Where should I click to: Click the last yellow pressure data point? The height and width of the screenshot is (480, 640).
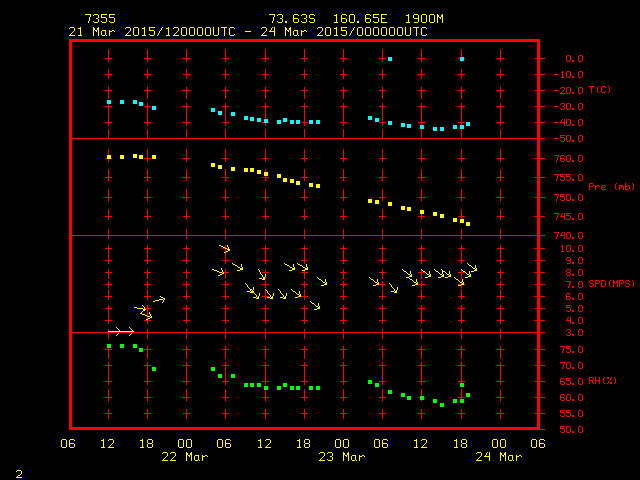pyautogui.click(x=468, y=224)
